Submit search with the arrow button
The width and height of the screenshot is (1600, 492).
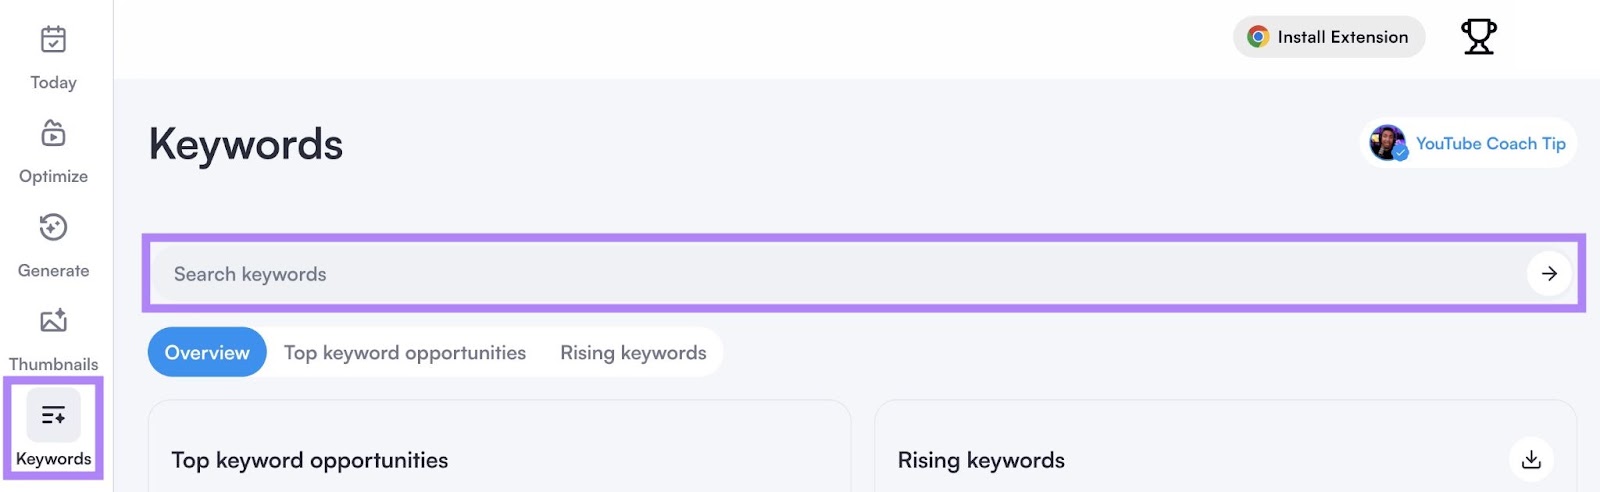click(x=1548, y=274)
